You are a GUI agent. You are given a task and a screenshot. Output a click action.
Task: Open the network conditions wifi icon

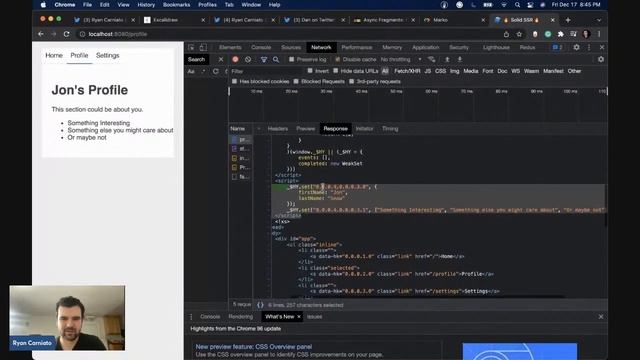point(431,60)
